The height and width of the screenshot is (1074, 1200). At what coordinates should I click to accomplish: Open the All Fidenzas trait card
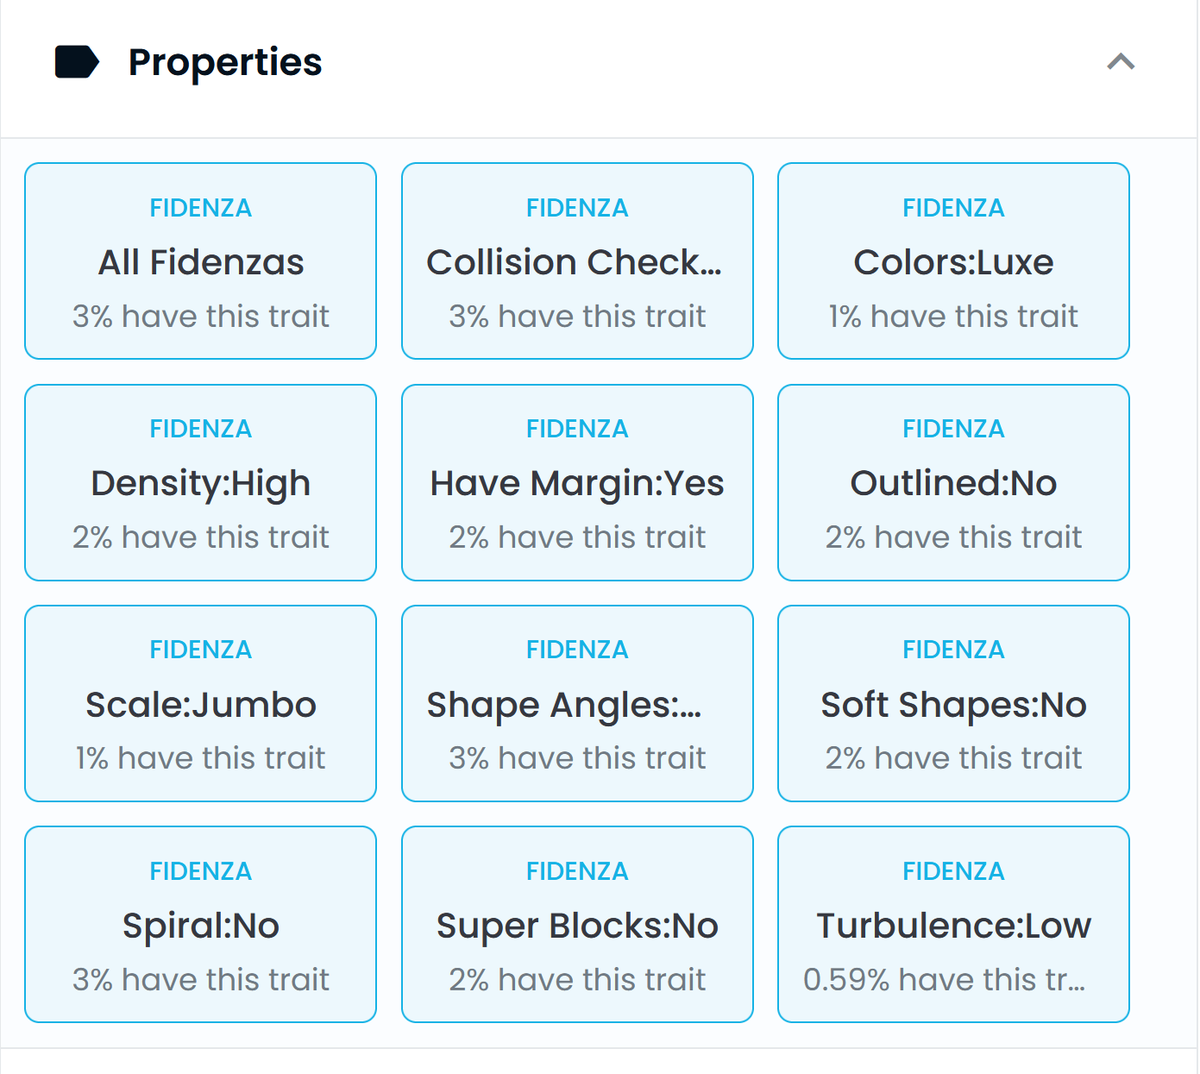pyautogui.click(x=201, y=261)
